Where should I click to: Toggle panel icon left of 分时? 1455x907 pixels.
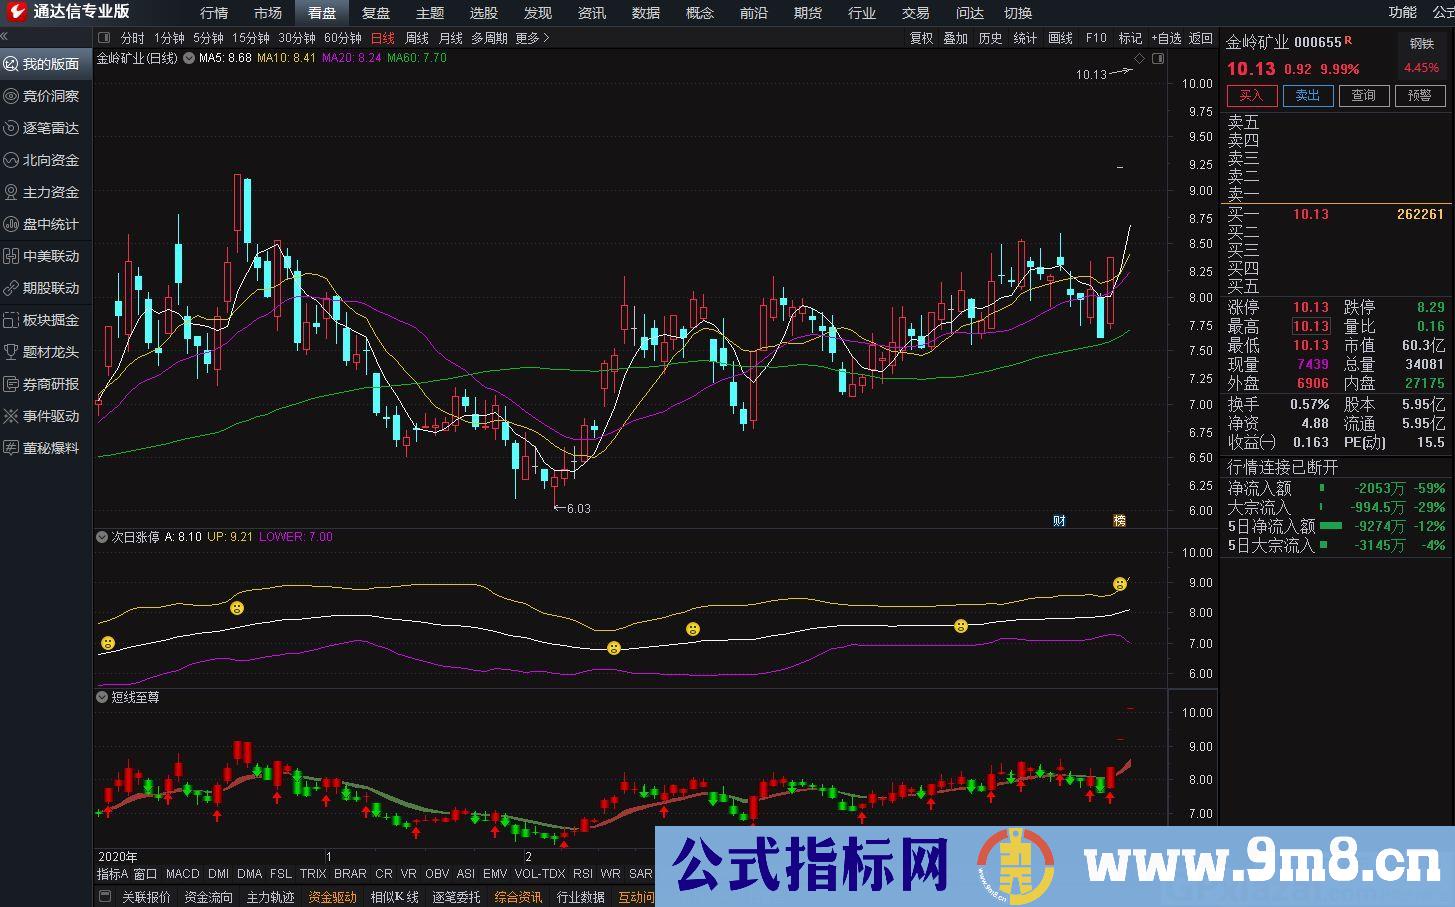[105, 38]
